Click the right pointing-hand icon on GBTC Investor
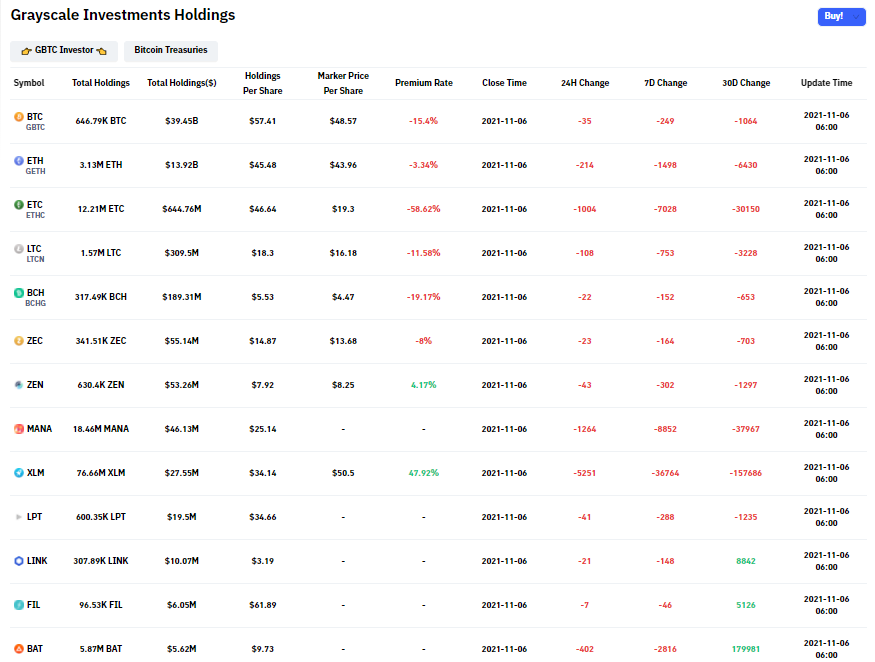The image size is (875, 662). tap(102, 51)
